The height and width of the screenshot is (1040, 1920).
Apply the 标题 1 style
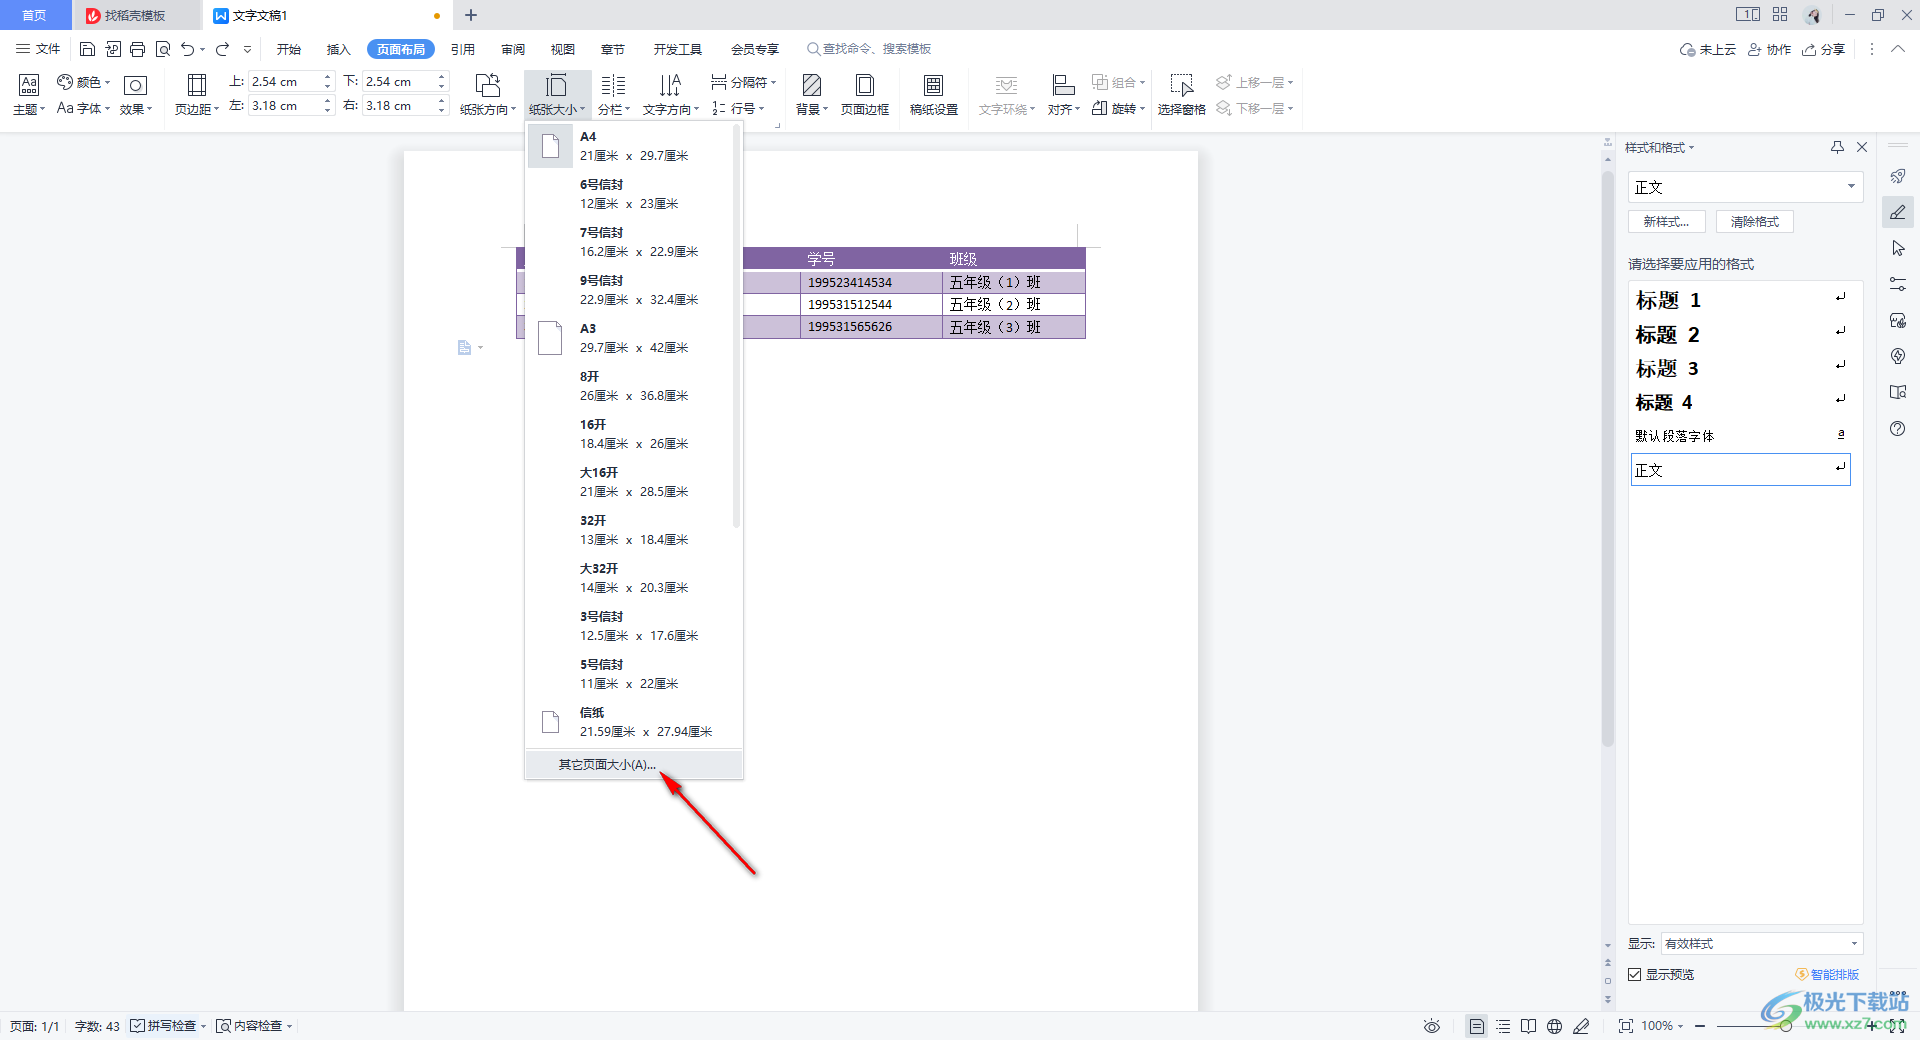click(x=1741, y=300)
